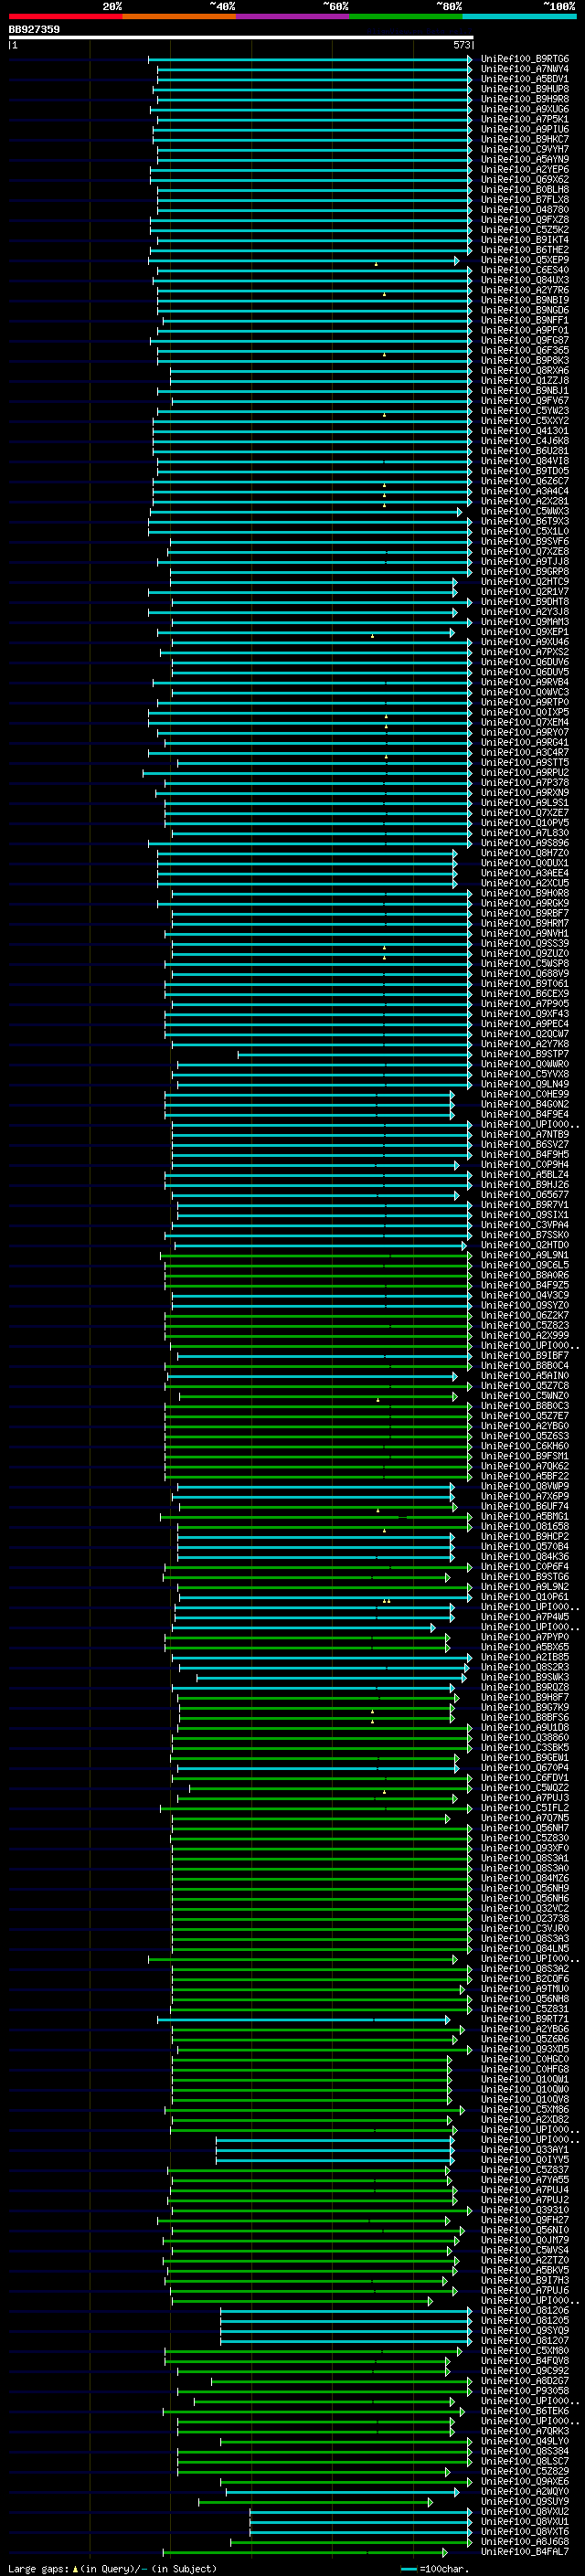The height and width of the screenshot is (2576, 585).
Task: Select the UniRef100_C0P9H4 label
Action: pos(525,1164)
